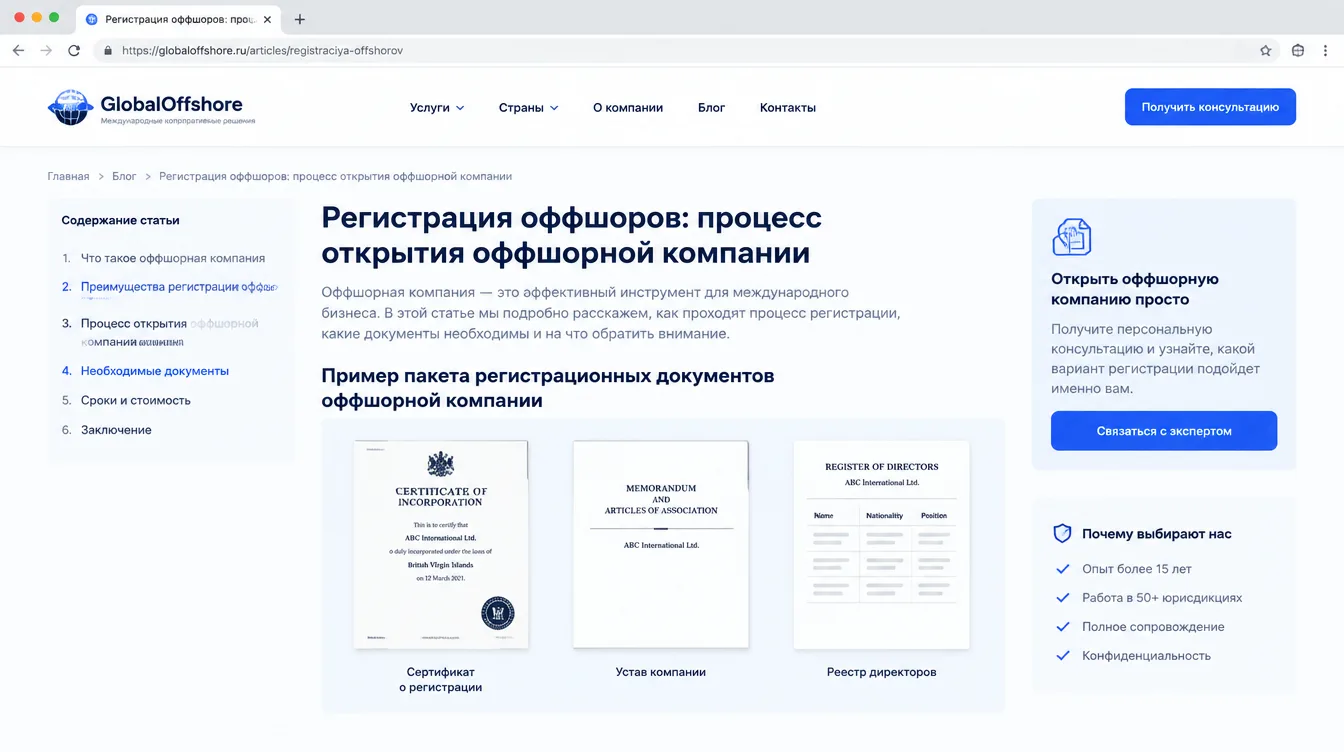Open the Register of Directors thumbnail
The height and width of the screenshot is (752, 1344).
click(x=881, y=545)
